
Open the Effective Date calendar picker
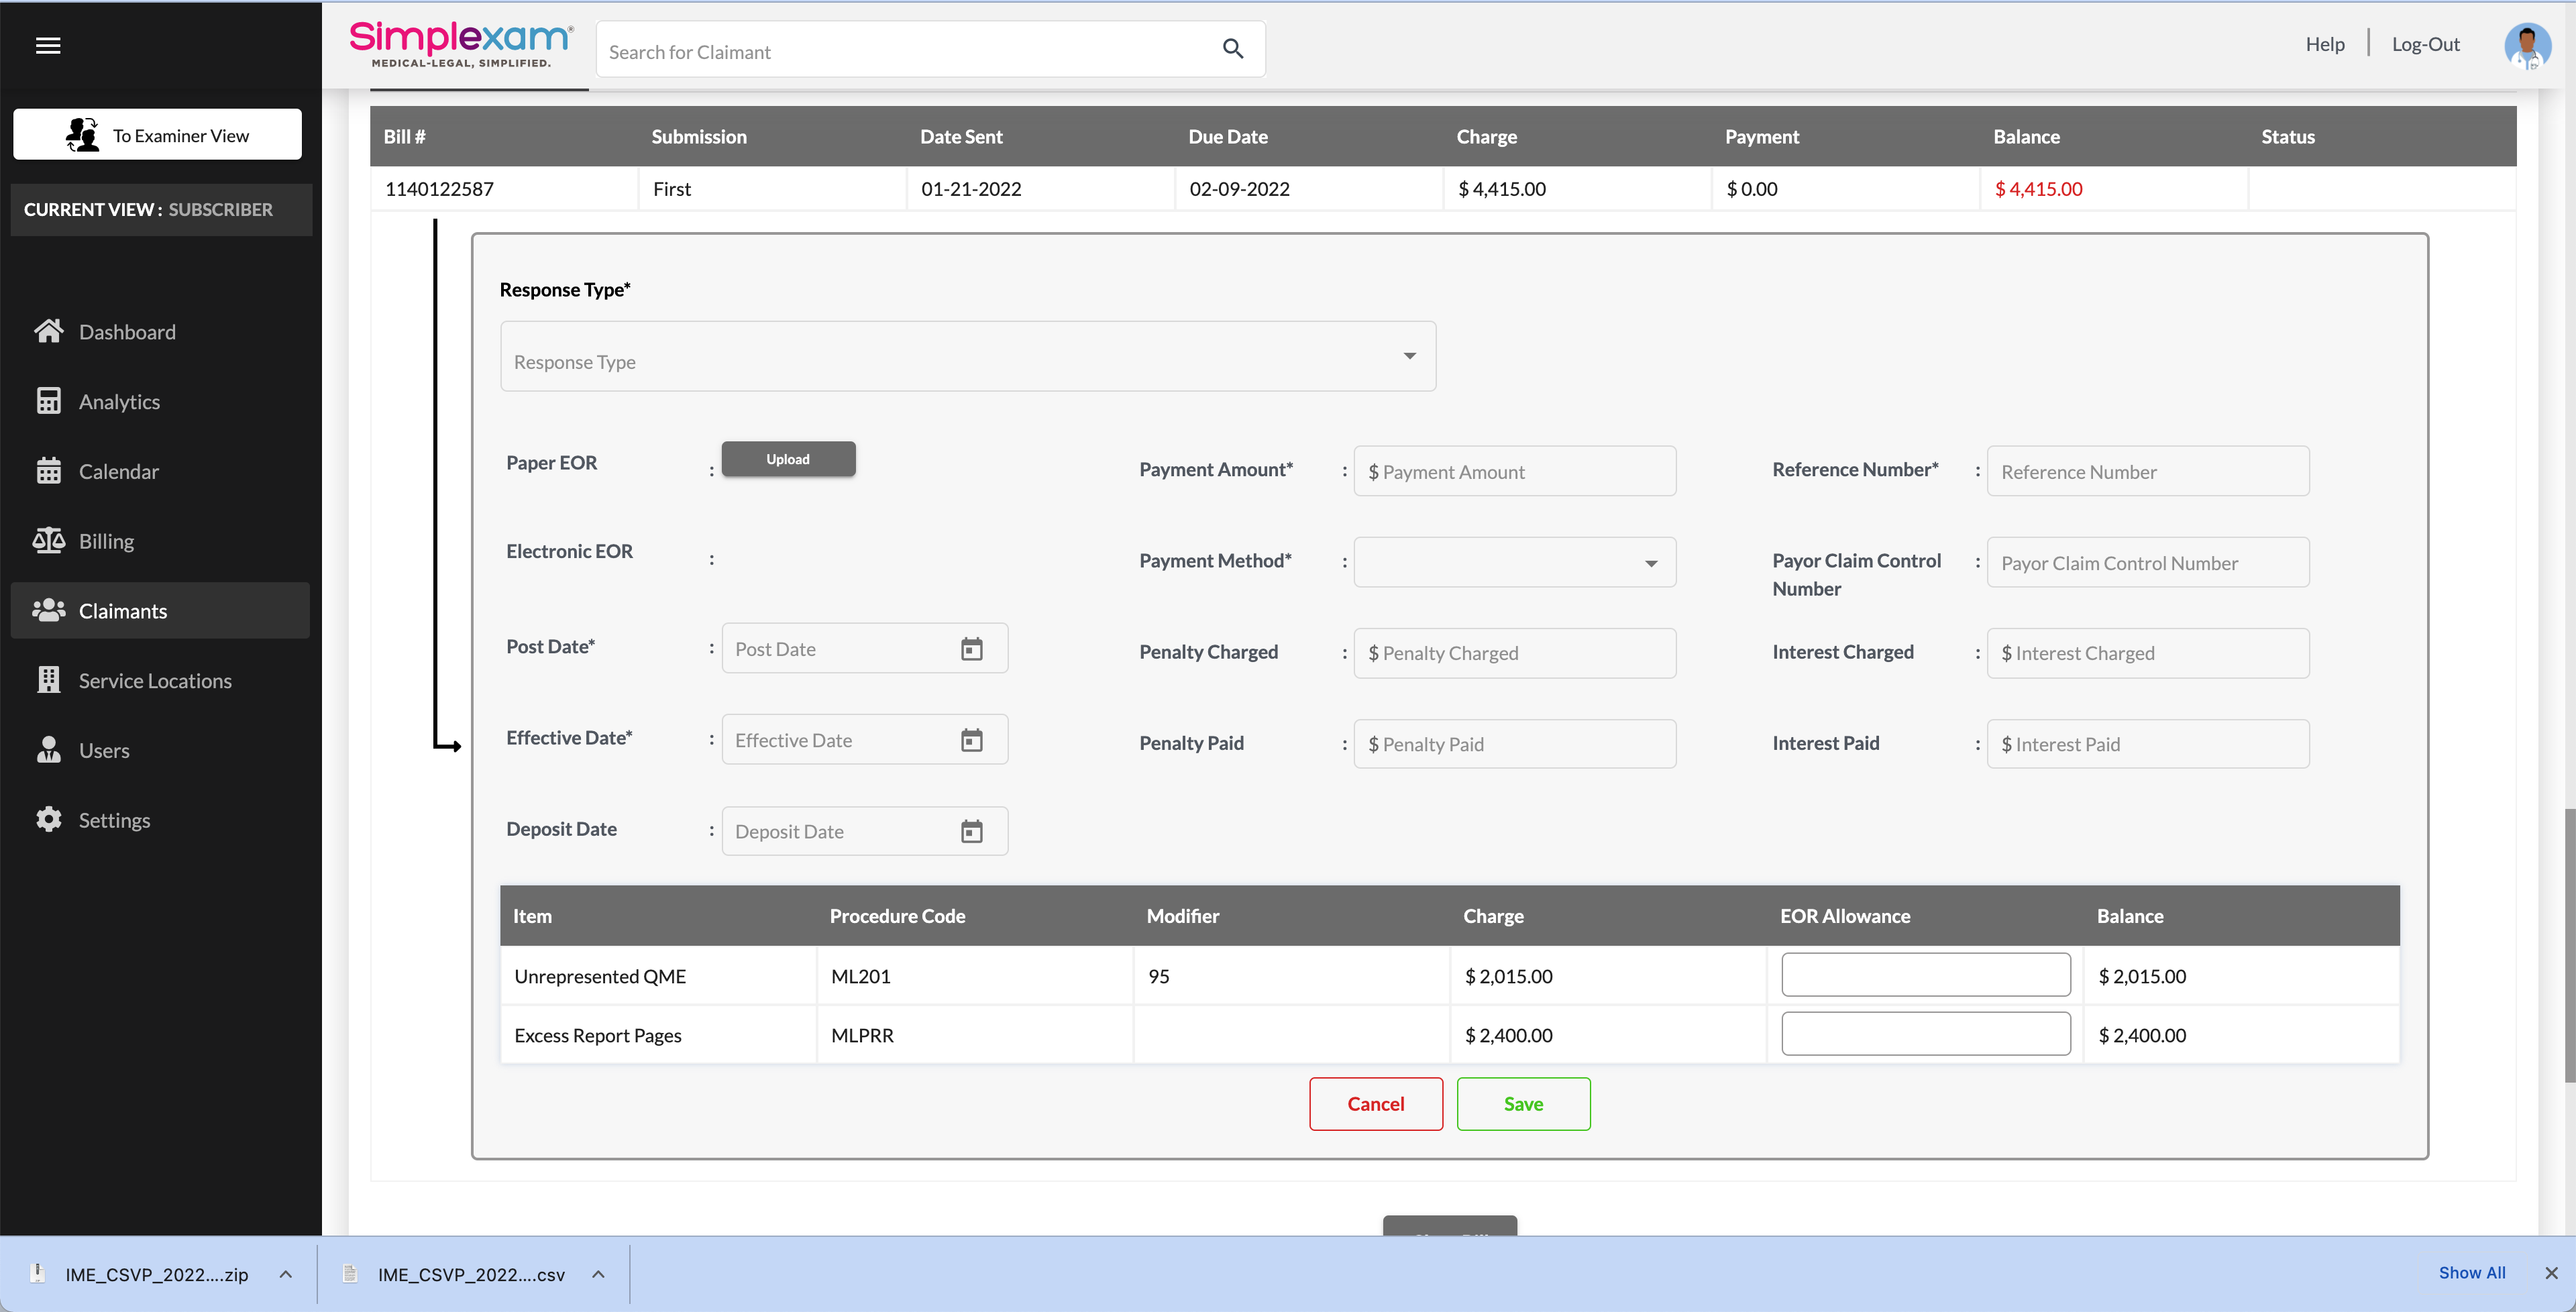point(971,740)
